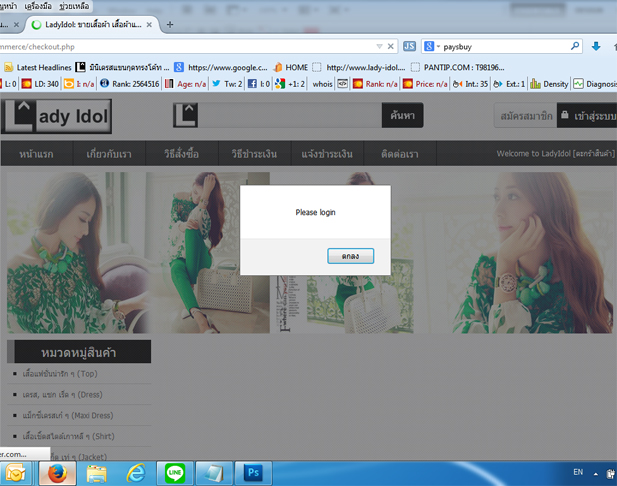Click the l: n/a toolbar item
617x486 pixels.
click(79, 84)
